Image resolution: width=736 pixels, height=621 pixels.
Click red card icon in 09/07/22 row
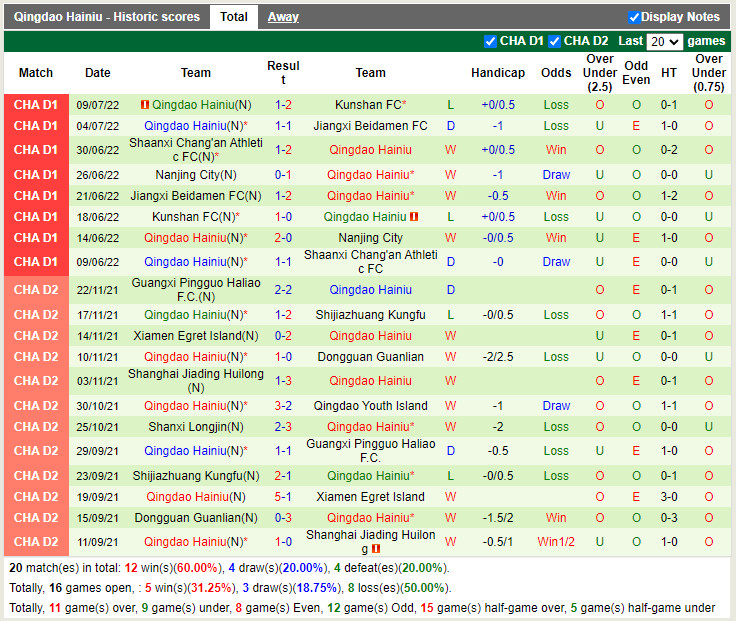145,105
